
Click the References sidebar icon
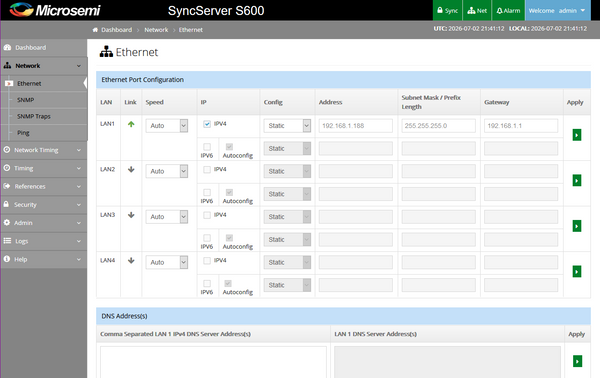coord(7,186)
